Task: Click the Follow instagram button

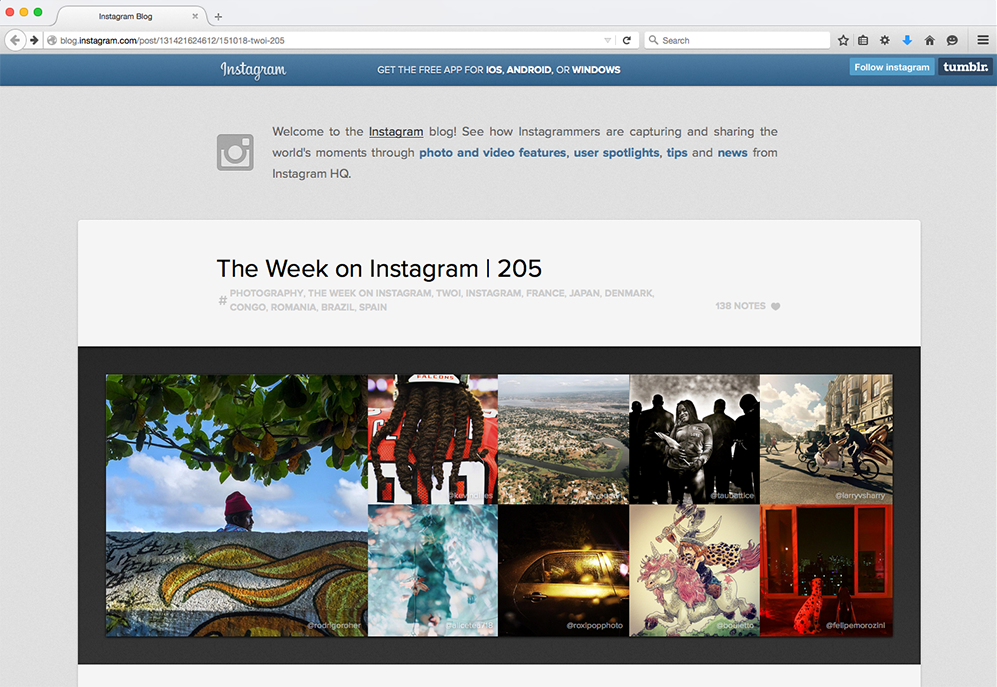Action: [891, 67]
